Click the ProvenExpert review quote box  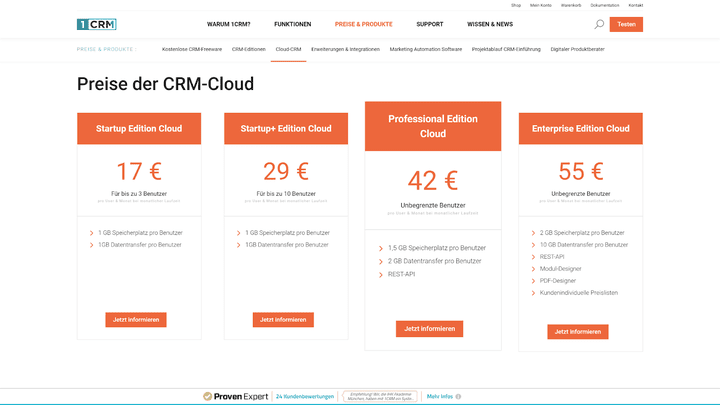pos(380,397)
